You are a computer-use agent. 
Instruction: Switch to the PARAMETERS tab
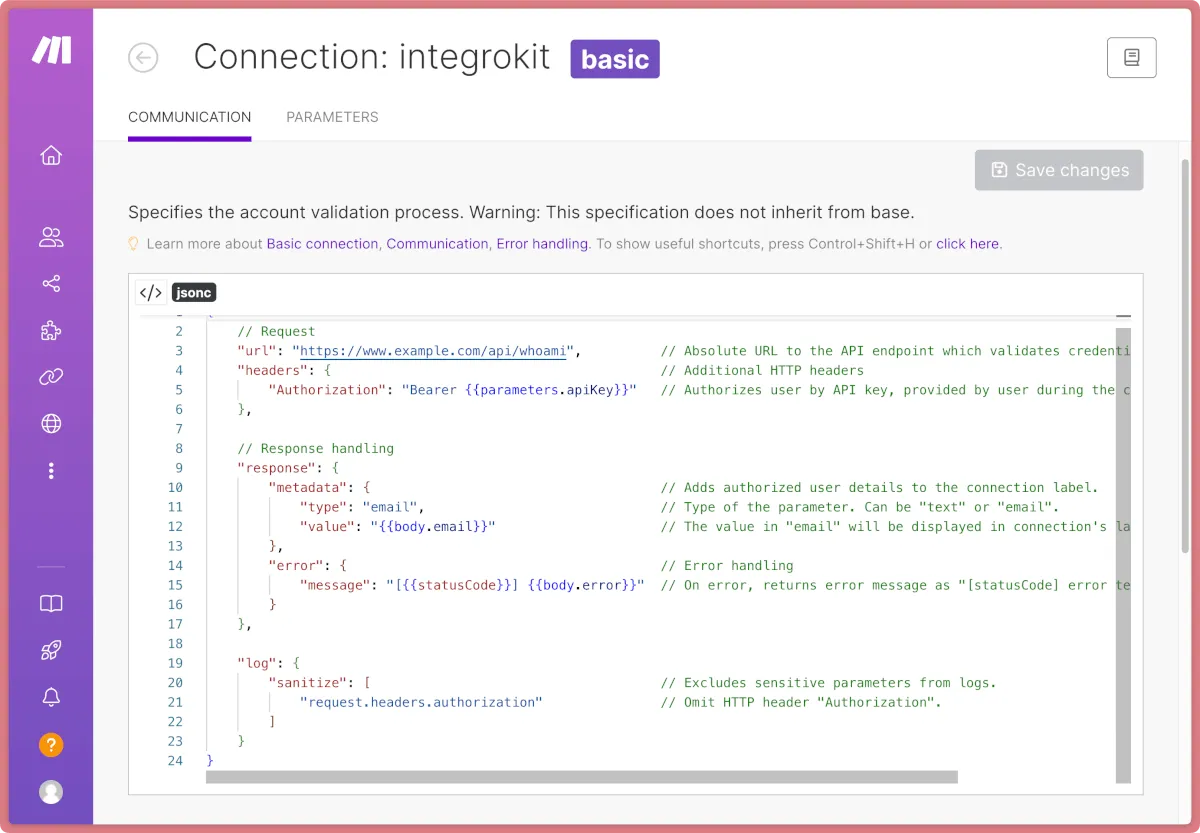[x=332, y=117]
